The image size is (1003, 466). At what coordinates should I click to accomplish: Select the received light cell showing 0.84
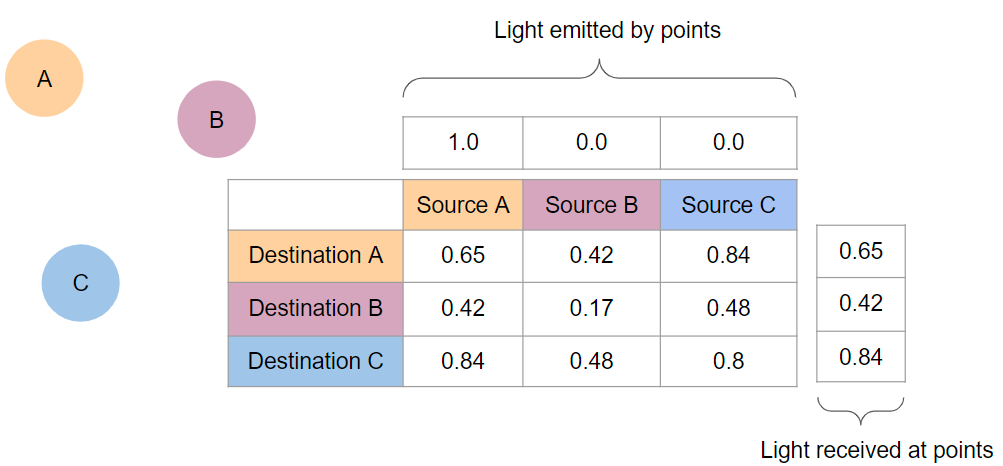click(861, 356)
